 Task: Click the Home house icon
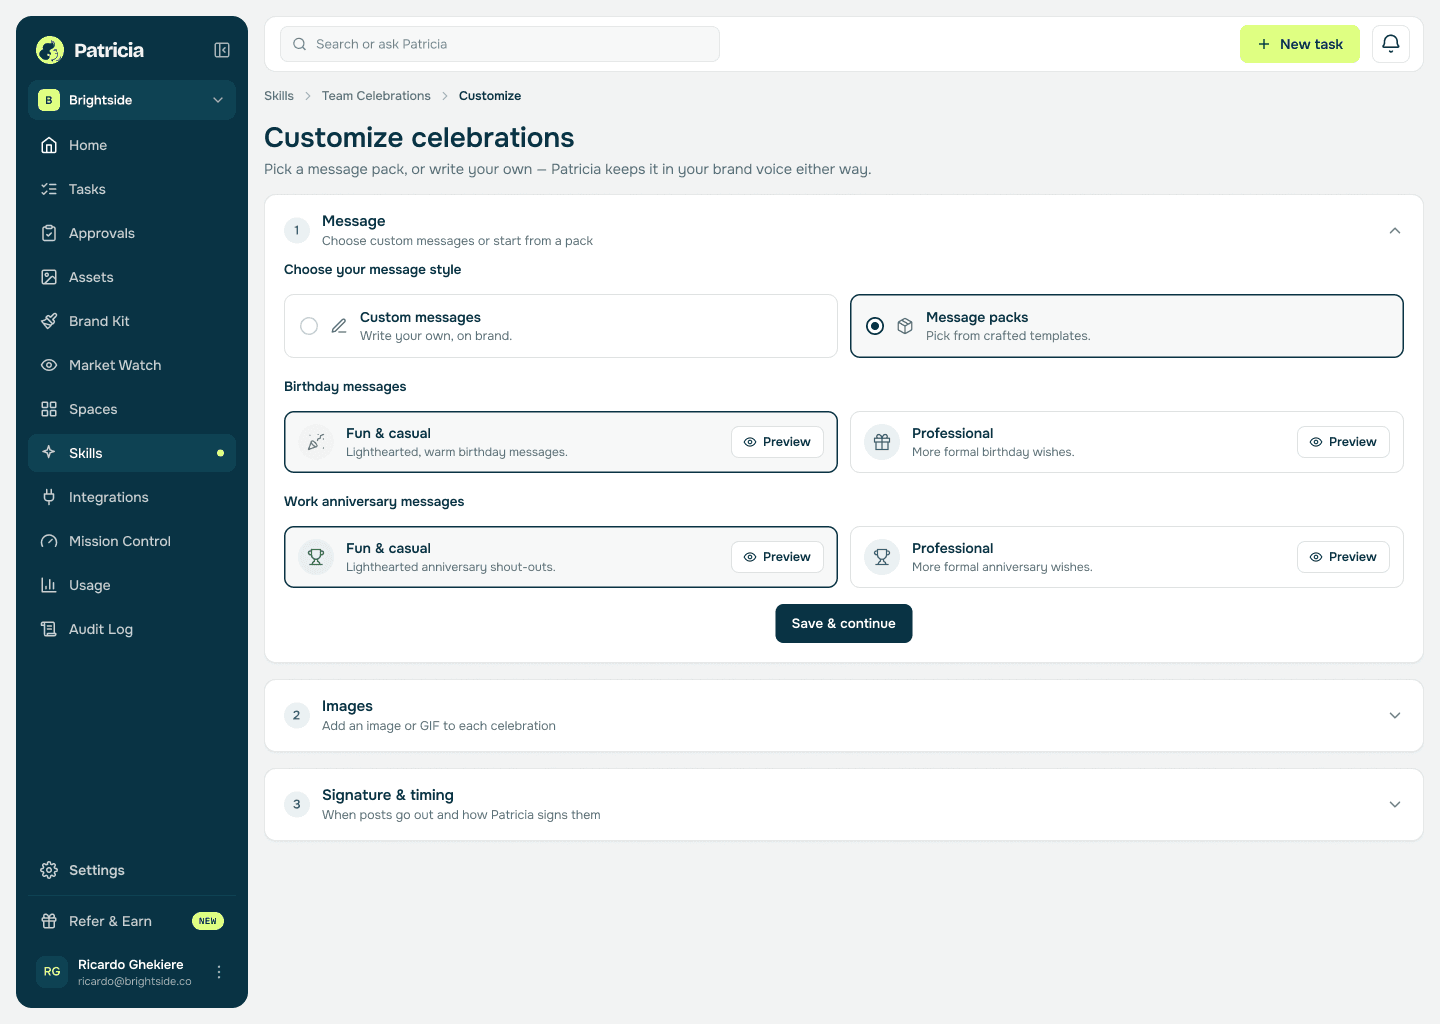pyautogui.click(x=49, y=145)
